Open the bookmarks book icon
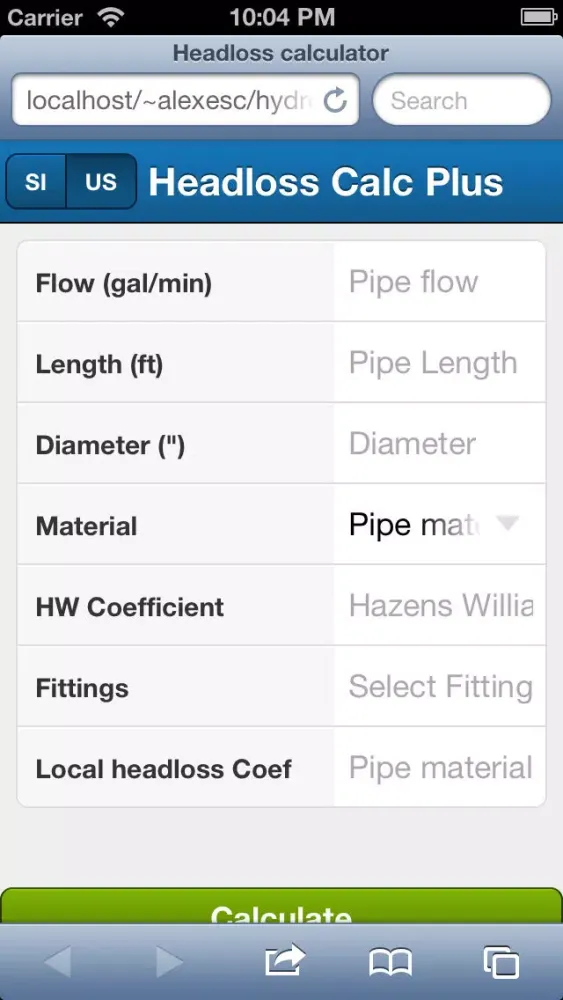Image resolution: width=563 pixels, height=1000 pixels. click(x=390, y=962)
